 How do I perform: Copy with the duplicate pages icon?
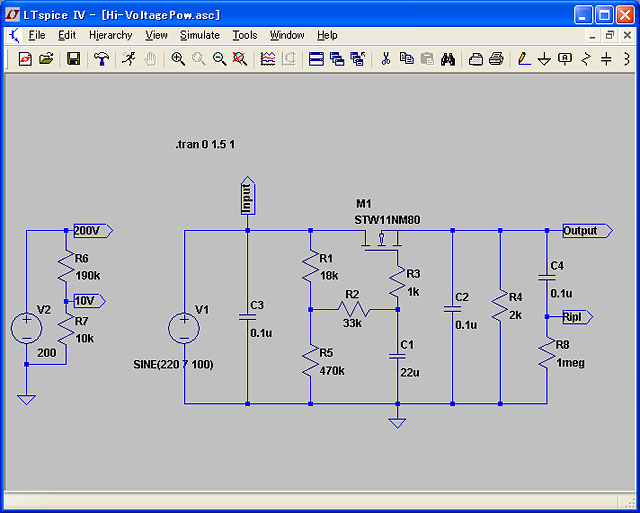(x=406, y=60)
